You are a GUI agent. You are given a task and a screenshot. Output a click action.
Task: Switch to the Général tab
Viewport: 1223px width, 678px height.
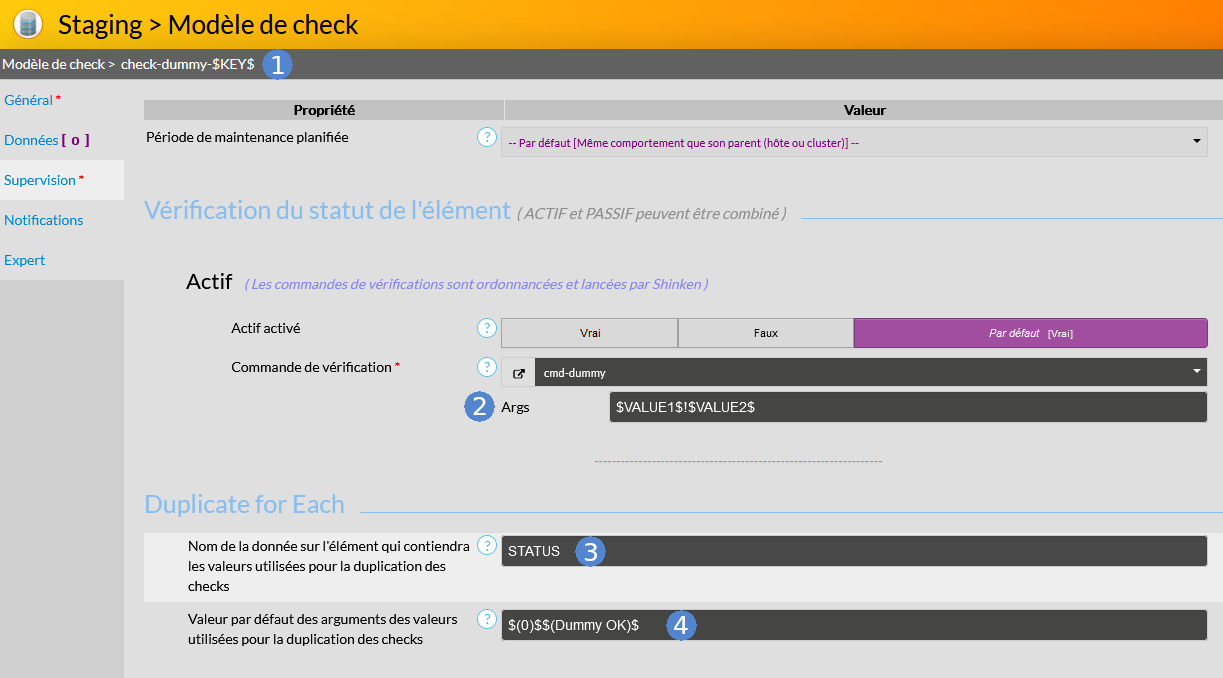(x=29, y=100)
